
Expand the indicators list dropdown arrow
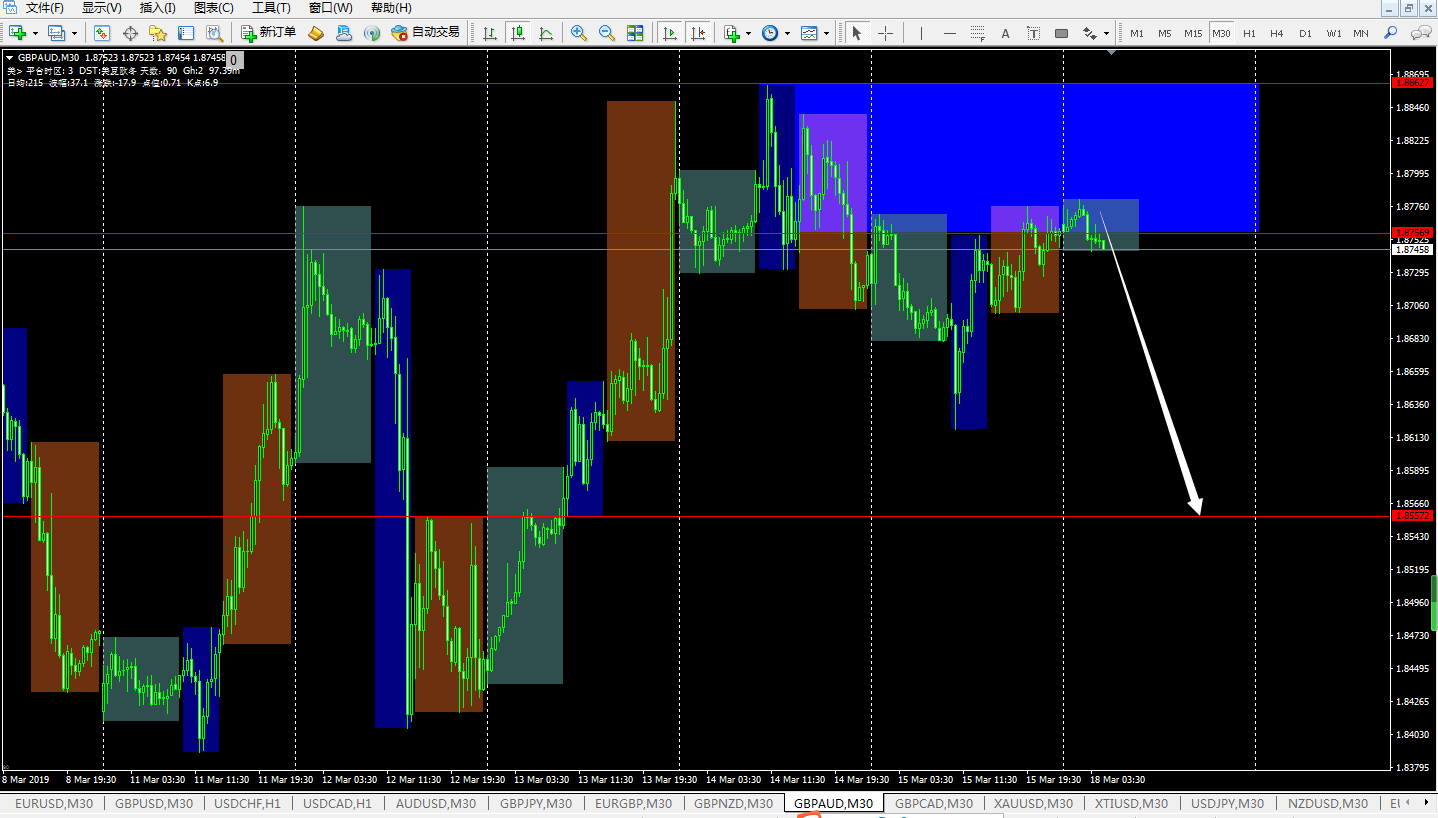tap(748, 34)
